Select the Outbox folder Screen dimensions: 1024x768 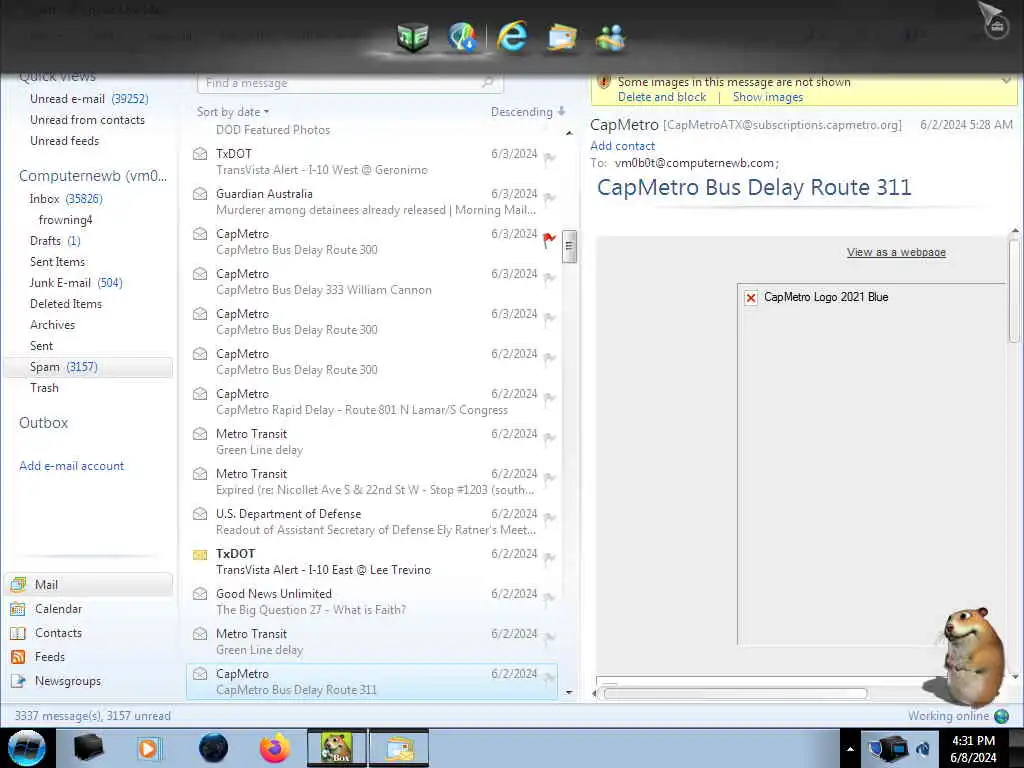point(43,423)
